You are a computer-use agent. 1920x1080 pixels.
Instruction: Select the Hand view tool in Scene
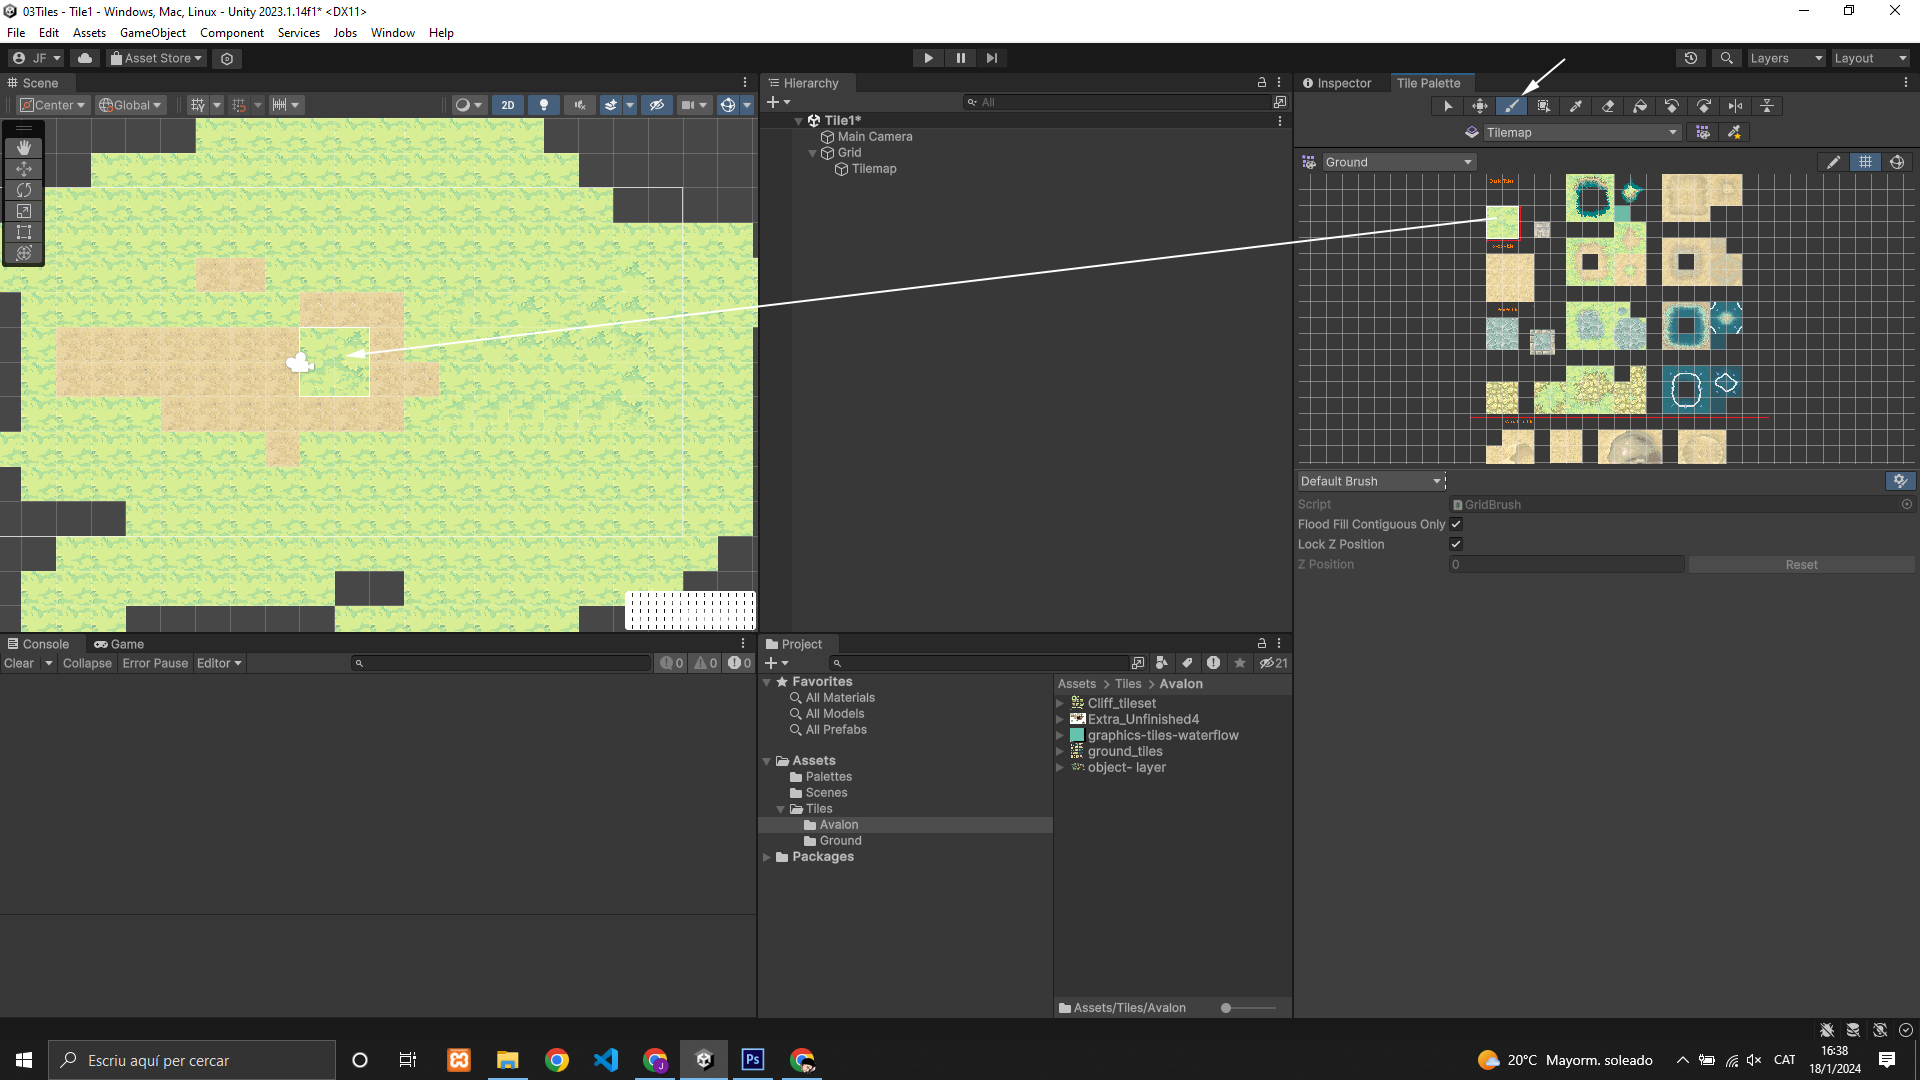(24, 148)
